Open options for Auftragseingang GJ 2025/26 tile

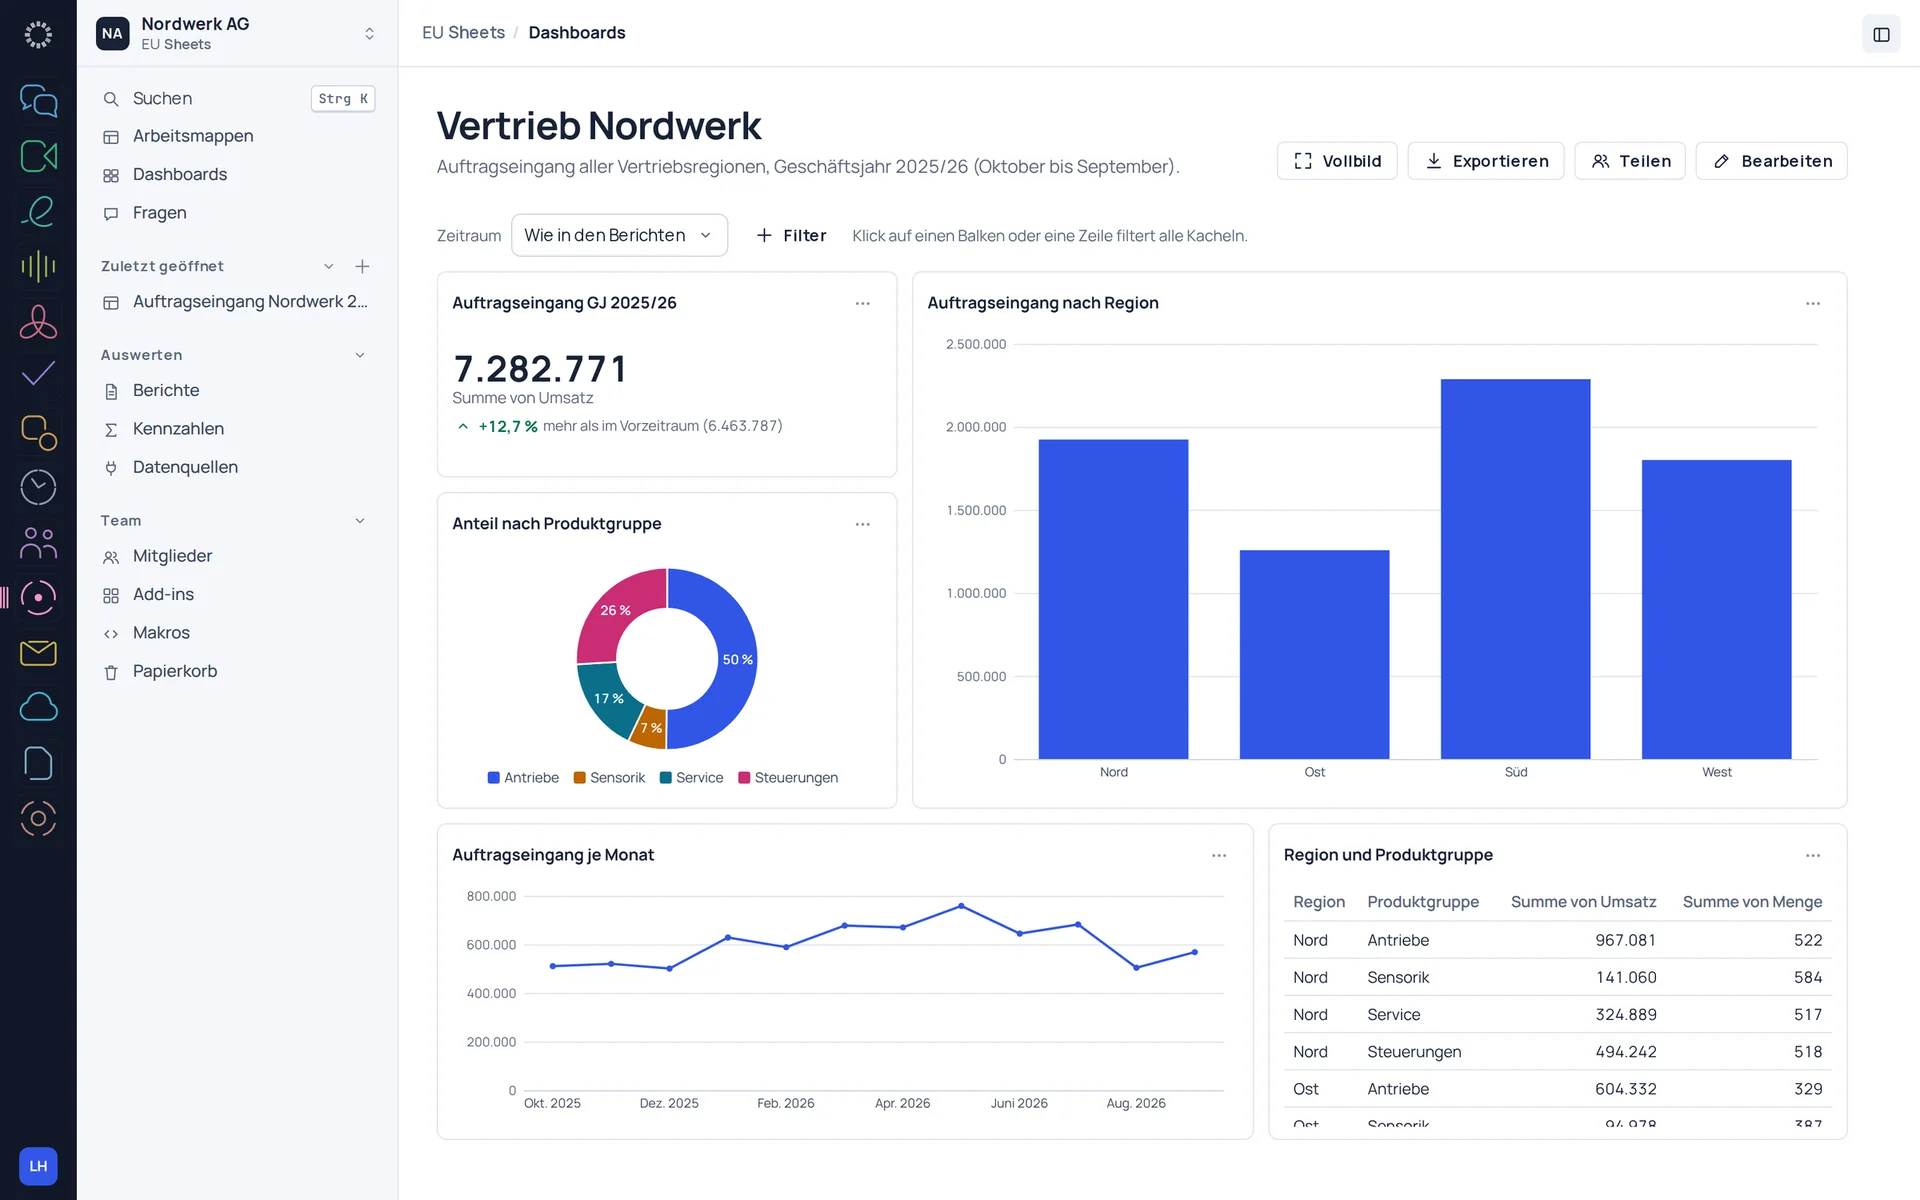click(x=863, y=303)
